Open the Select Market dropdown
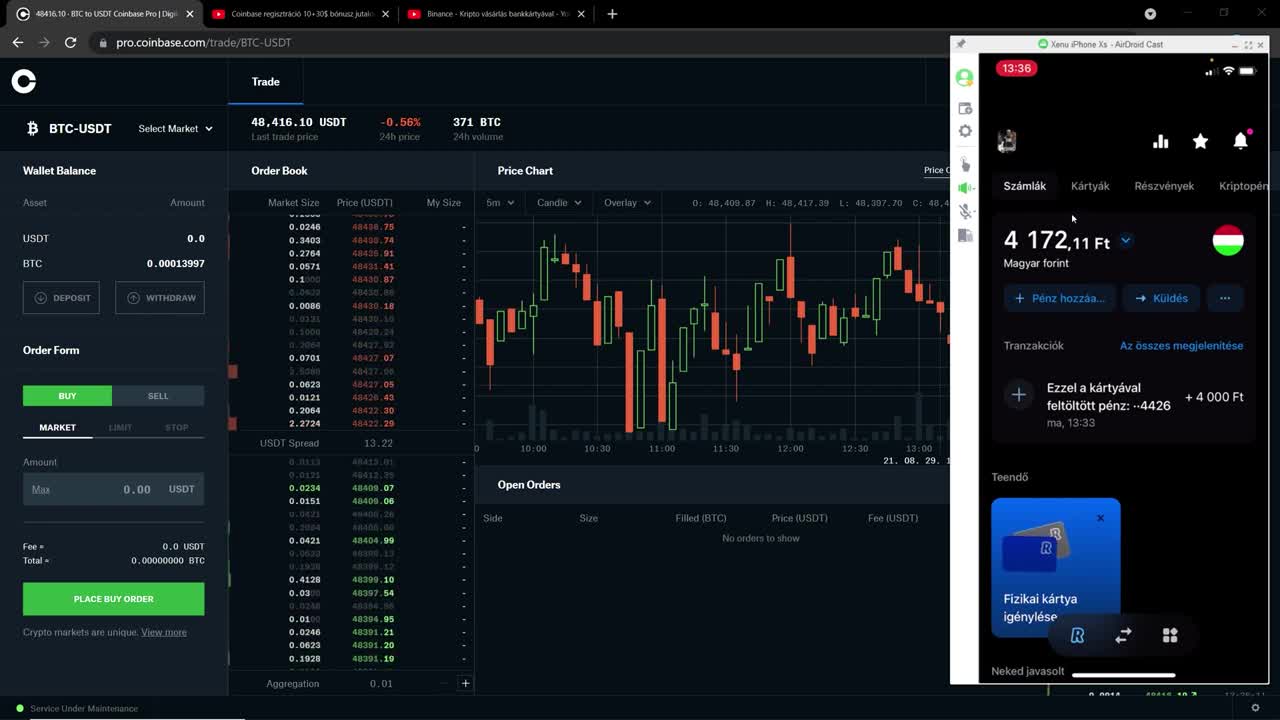 (x=175, y=128)
